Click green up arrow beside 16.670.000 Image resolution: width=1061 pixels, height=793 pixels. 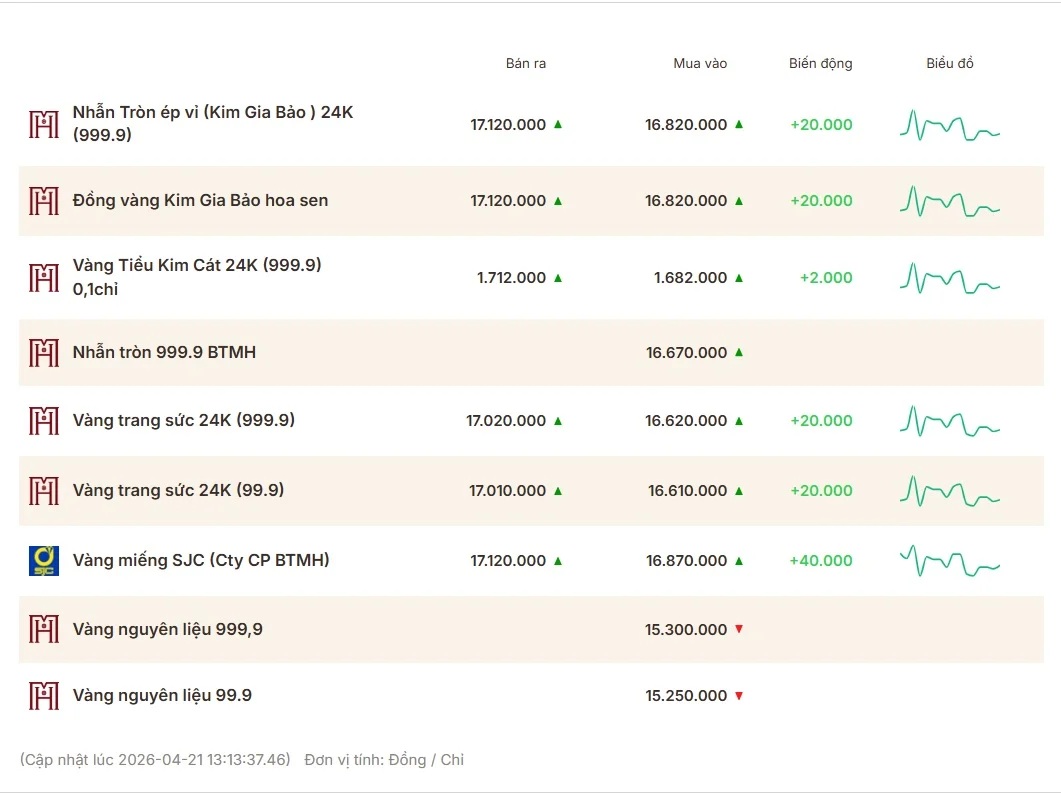click(x=739, y=352)
